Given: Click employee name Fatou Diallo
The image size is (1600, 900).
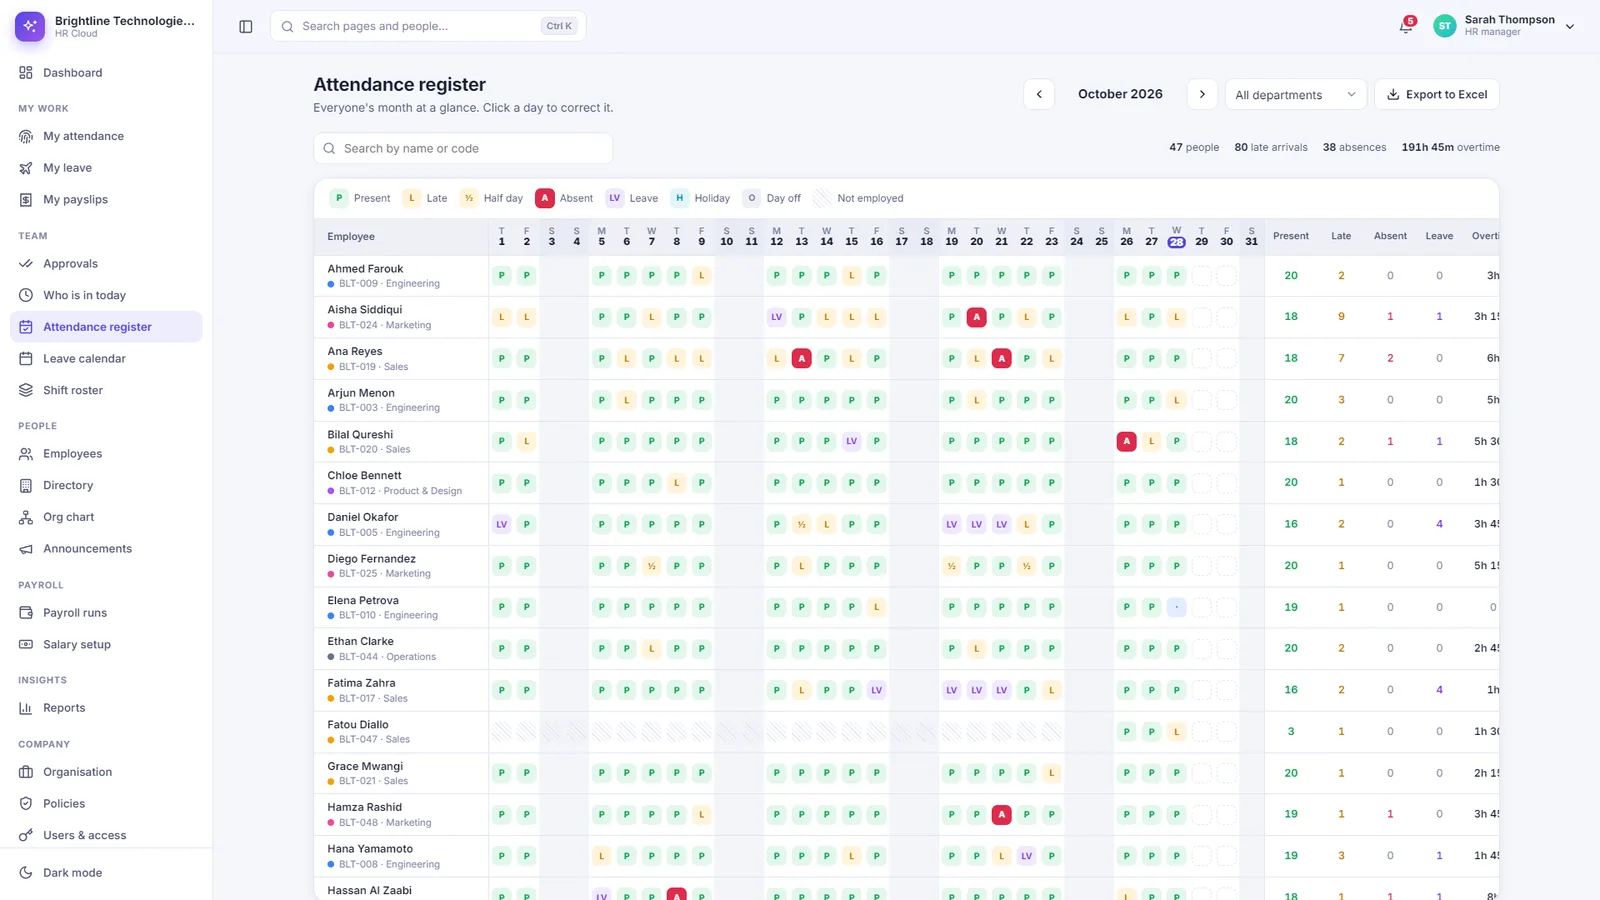Looking at the screenshot, I should click(x=358, y=725).
